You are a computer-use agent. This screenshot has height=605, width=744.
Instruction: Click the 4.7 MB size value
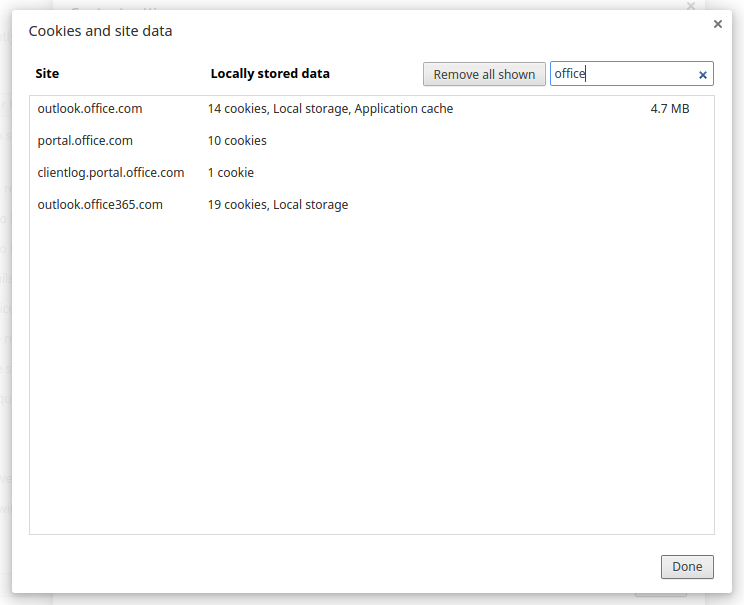[670, 109]
